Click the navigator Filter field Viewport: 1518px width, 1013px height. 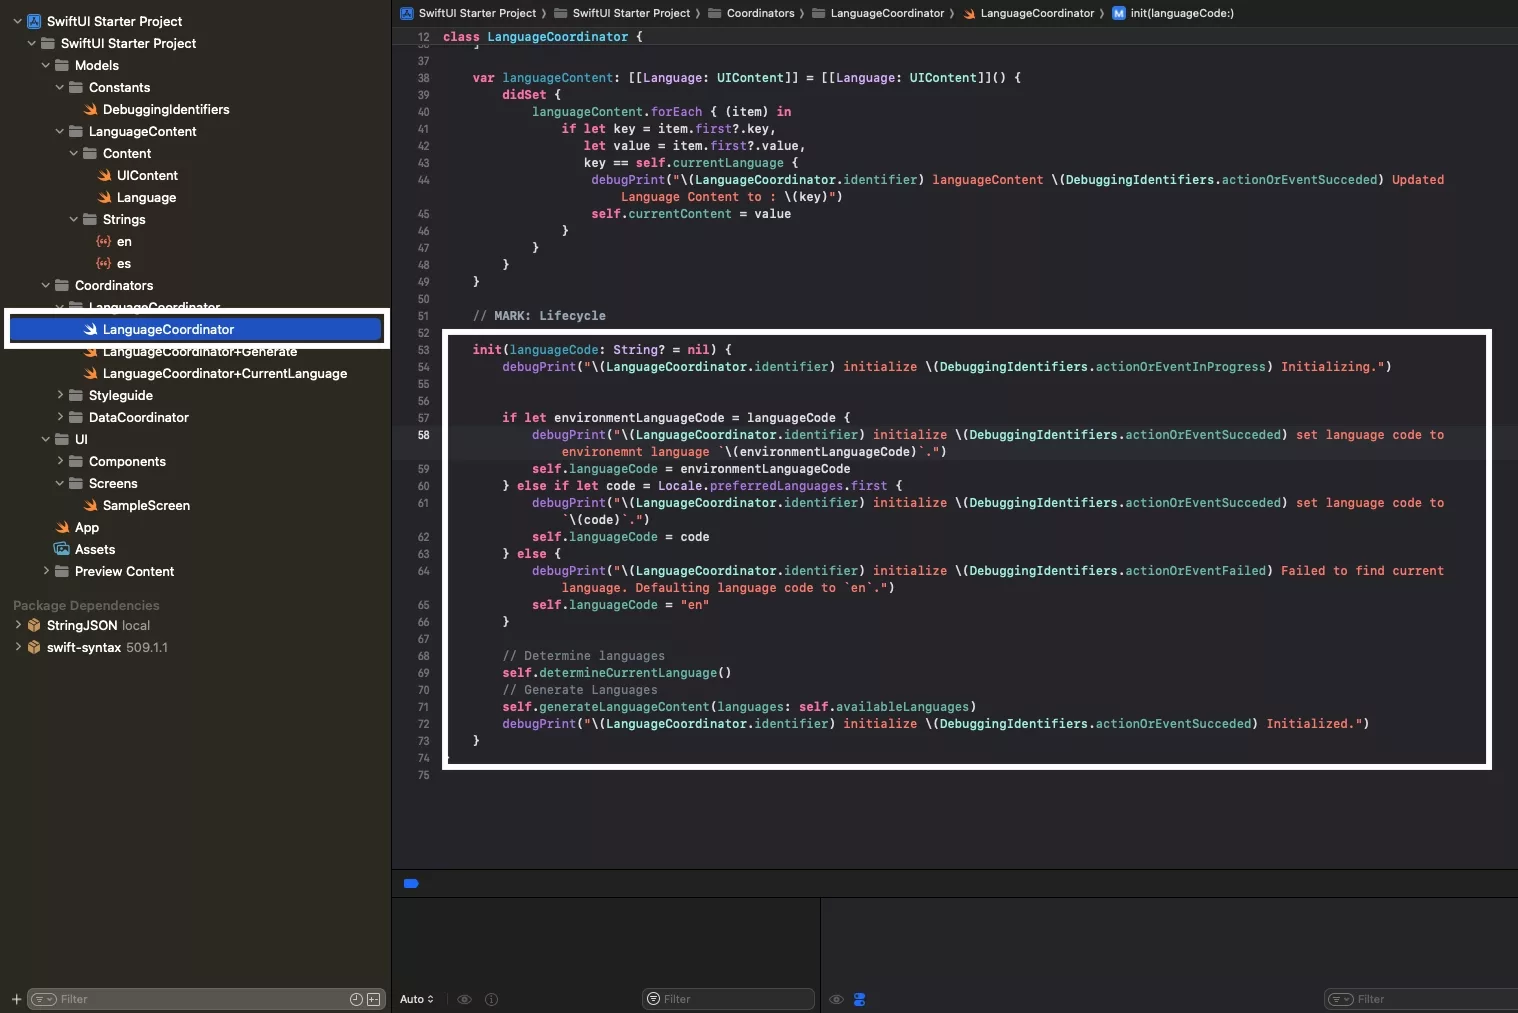(x=204, y=999)
